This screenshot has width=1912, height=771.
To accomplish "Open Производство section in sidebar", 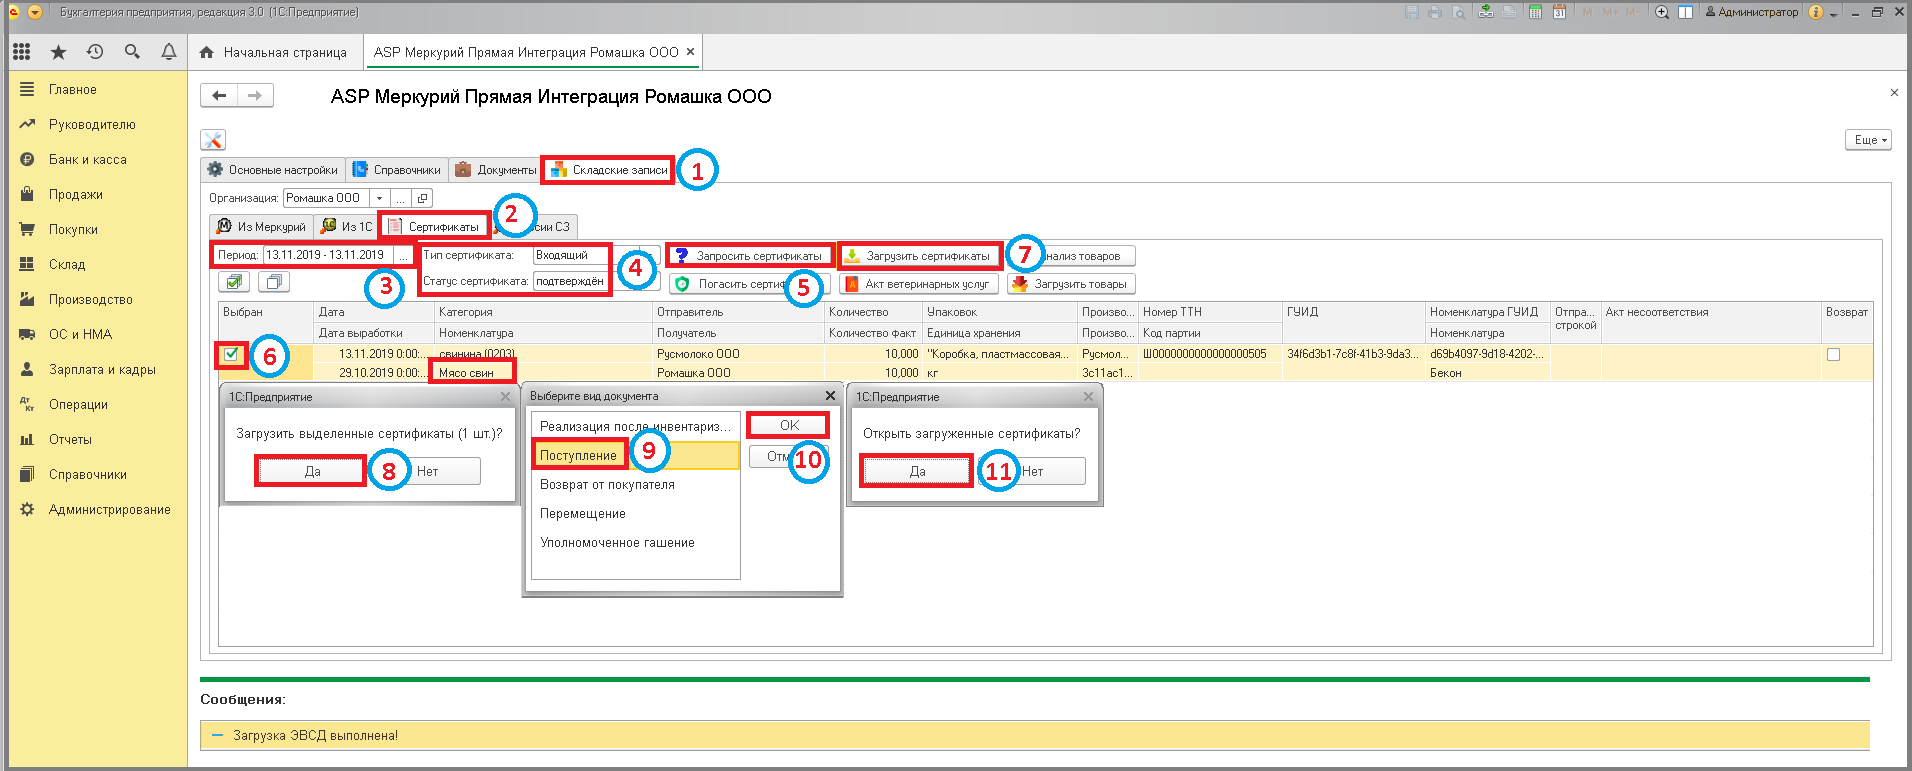I will [x=91, y=299].
